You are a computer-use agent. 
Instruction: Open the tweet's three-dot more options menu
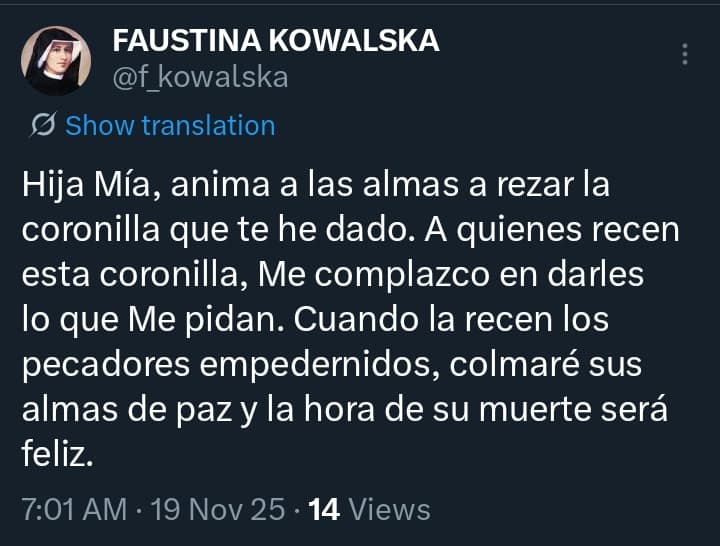(x=685, y=53)
